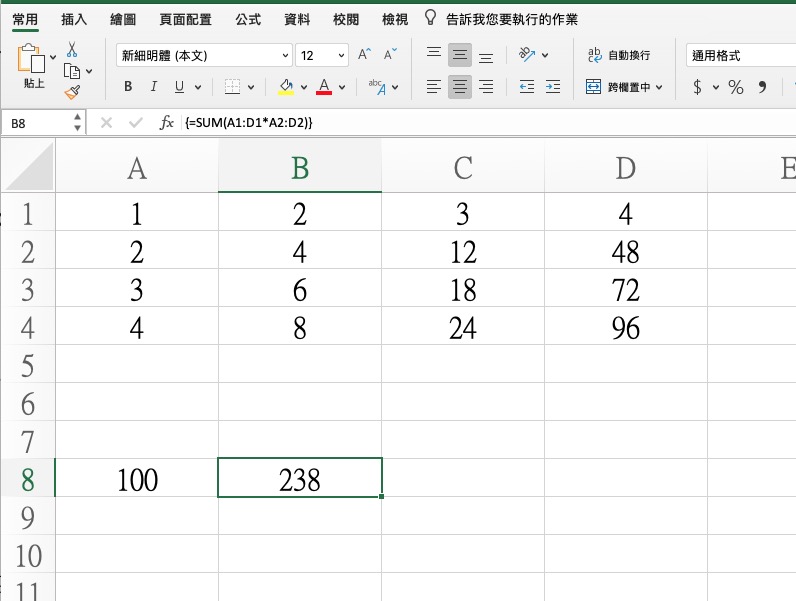This screenshot has height=601, width=796.
Task: Switch to the 資料 Data tab
Action: (x=297, y=19)
